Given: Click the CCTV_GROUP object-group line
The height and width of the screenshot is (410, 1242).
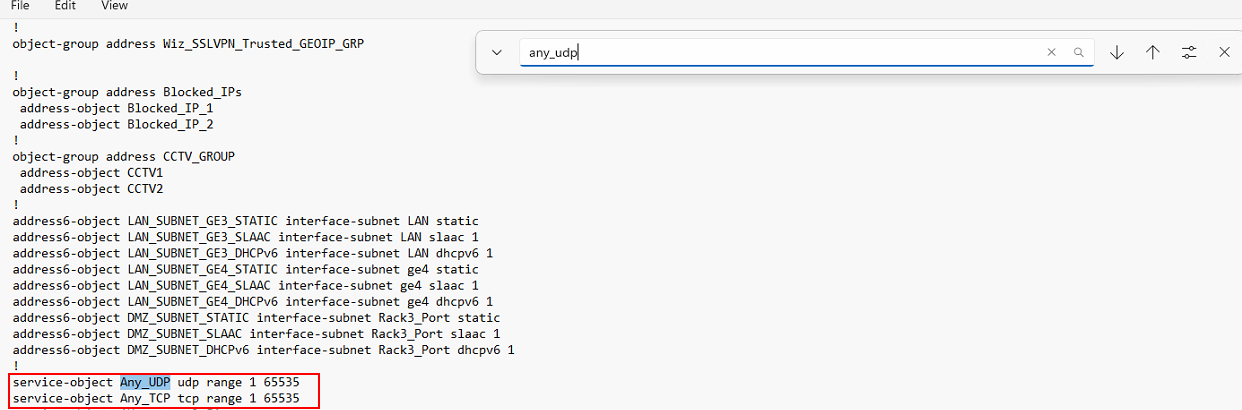Looking at the screenshot, I should (123, 157).
